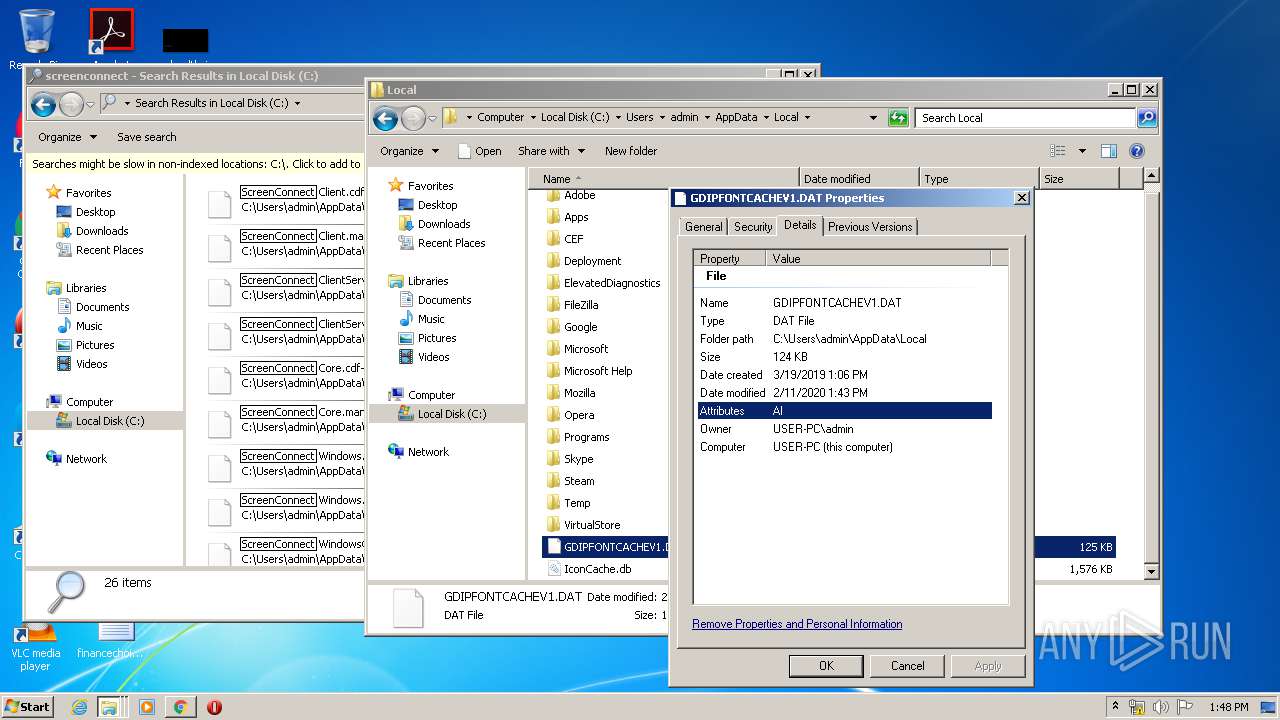The height and width of the screenshot is (720, 1280).
Task: Select Desktop under Favorites in Local window
Action: [437, 205]
